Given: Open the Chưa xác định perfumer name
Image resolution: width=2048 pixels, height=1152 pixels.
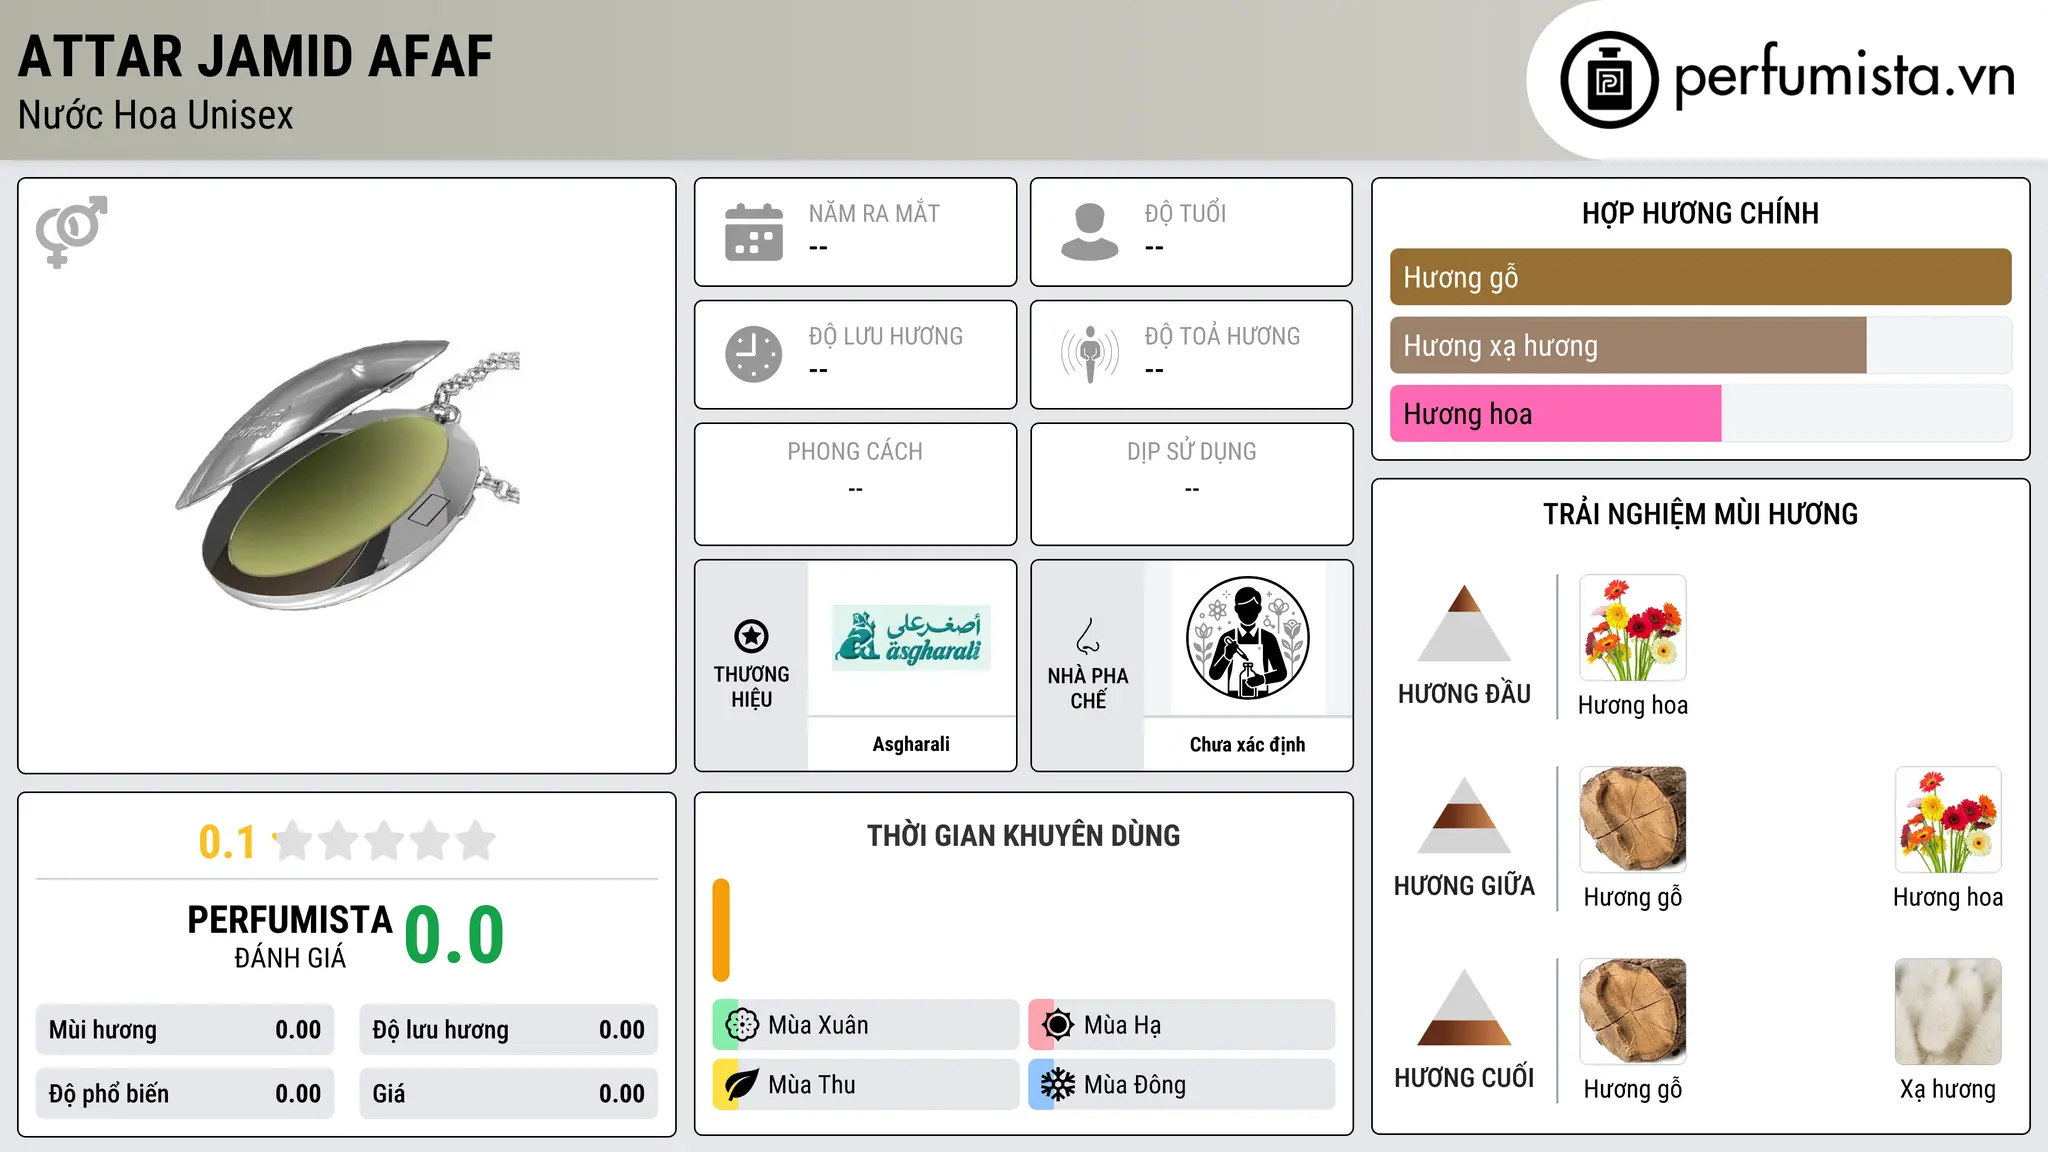Looking at the screenshot, I should pos(1247,744).
